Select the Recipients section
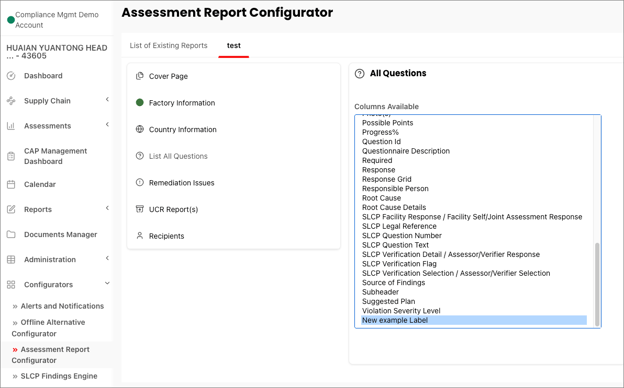 click(166, 236)
